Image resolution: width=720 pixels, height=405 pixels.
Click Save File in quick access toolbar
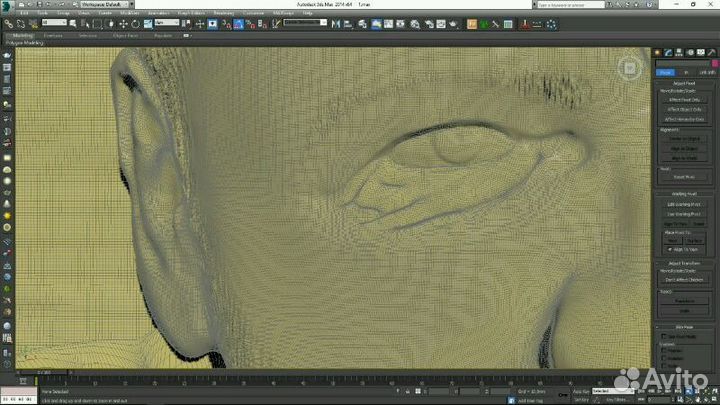39,5
